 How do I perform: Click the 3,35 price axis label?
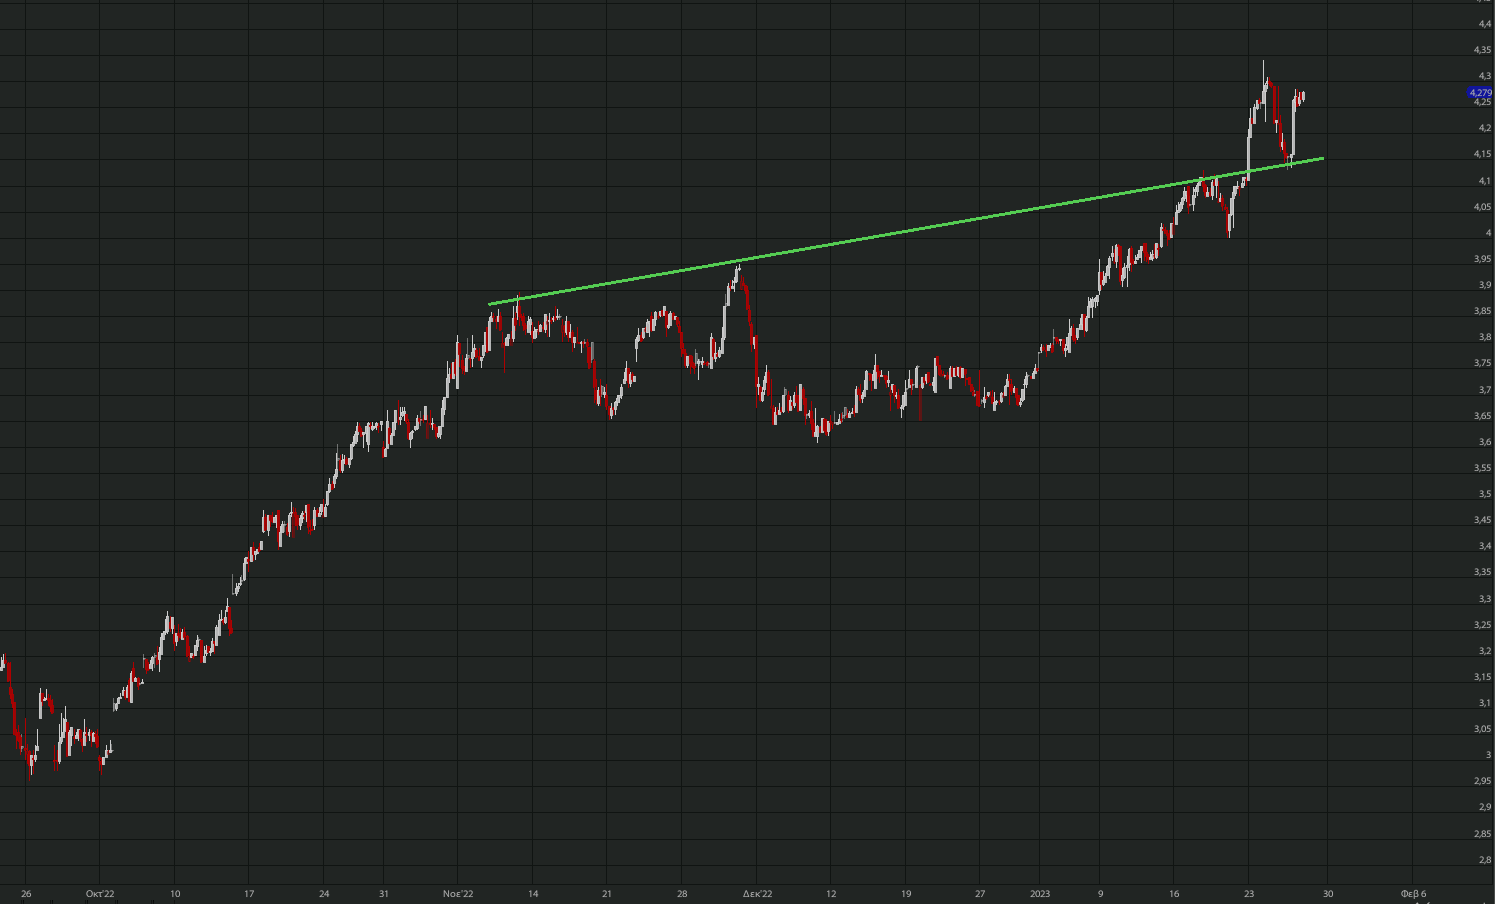tap(1483, 572)
